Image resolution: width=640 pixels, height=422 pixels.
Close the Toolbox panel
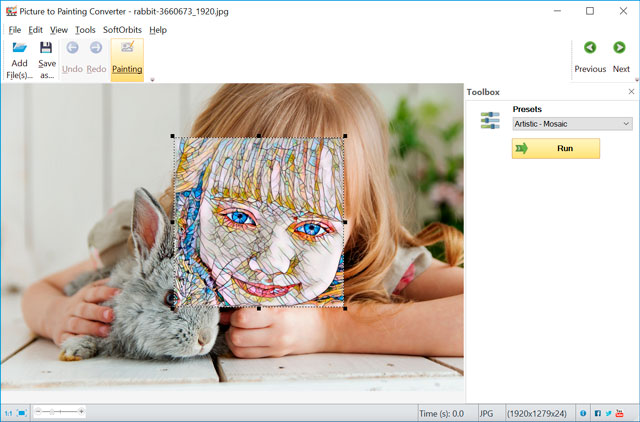coord(630,92)
